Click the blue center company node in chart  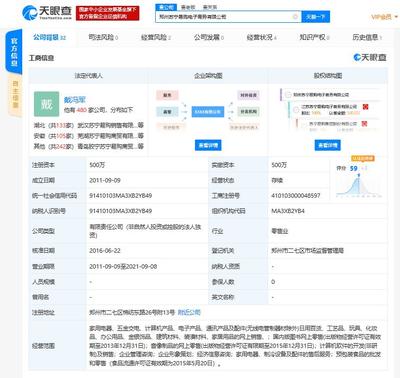(208, 112)
